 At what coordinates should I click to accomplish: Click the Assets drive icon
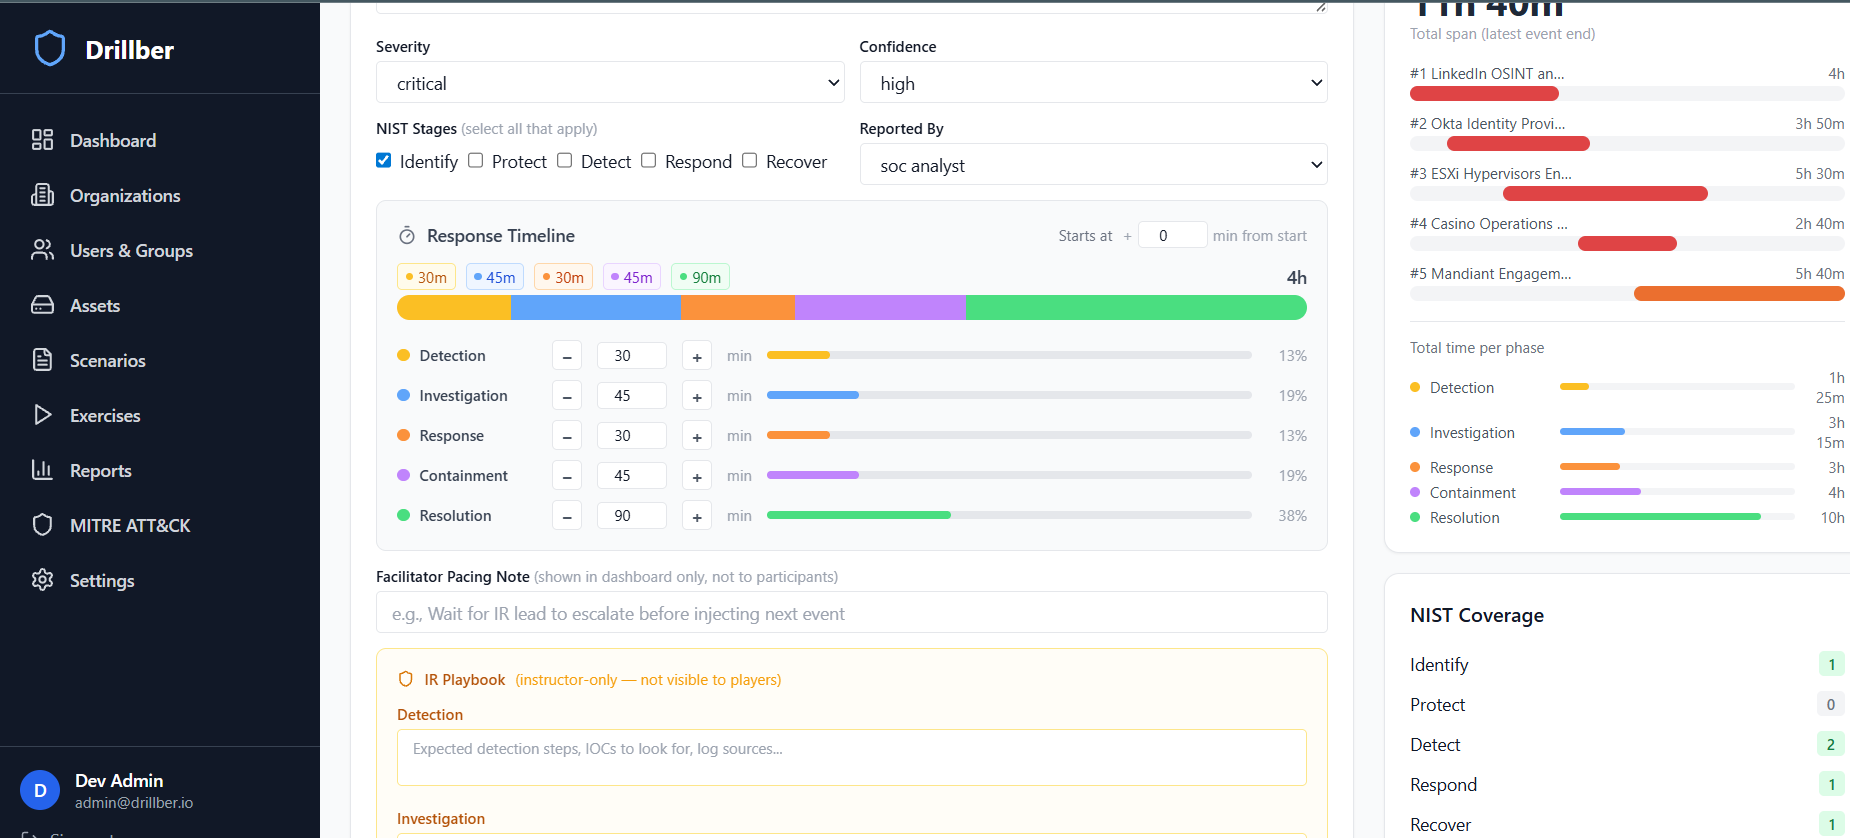click(42, 305)
